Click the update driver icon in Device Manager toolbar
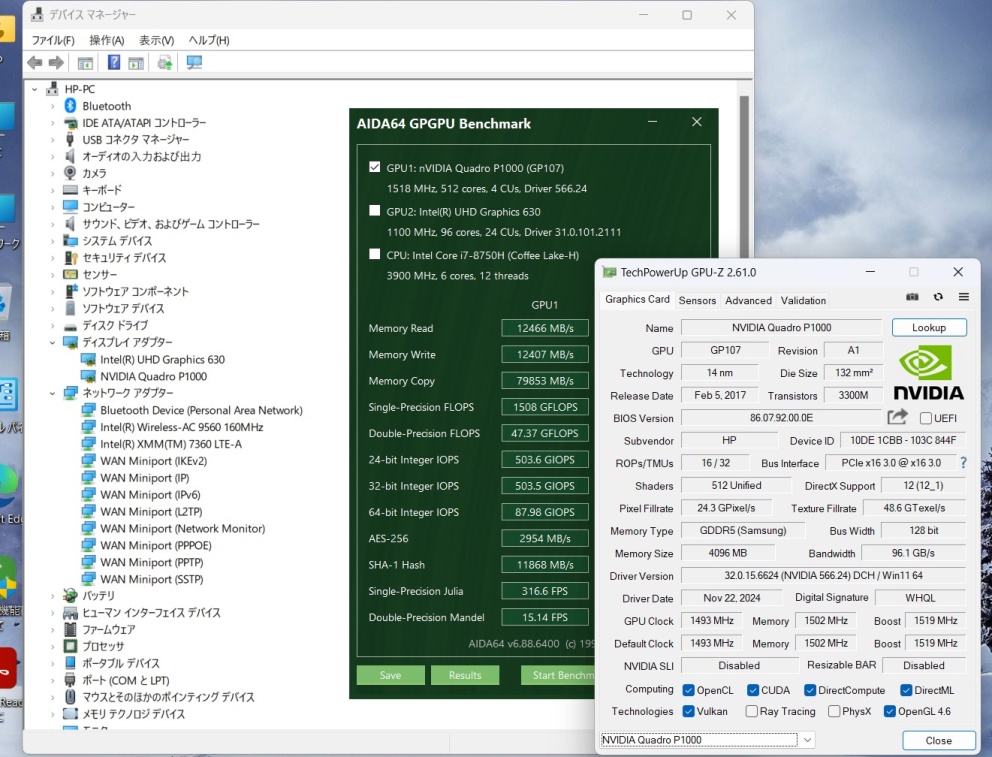 click(164, 62)
